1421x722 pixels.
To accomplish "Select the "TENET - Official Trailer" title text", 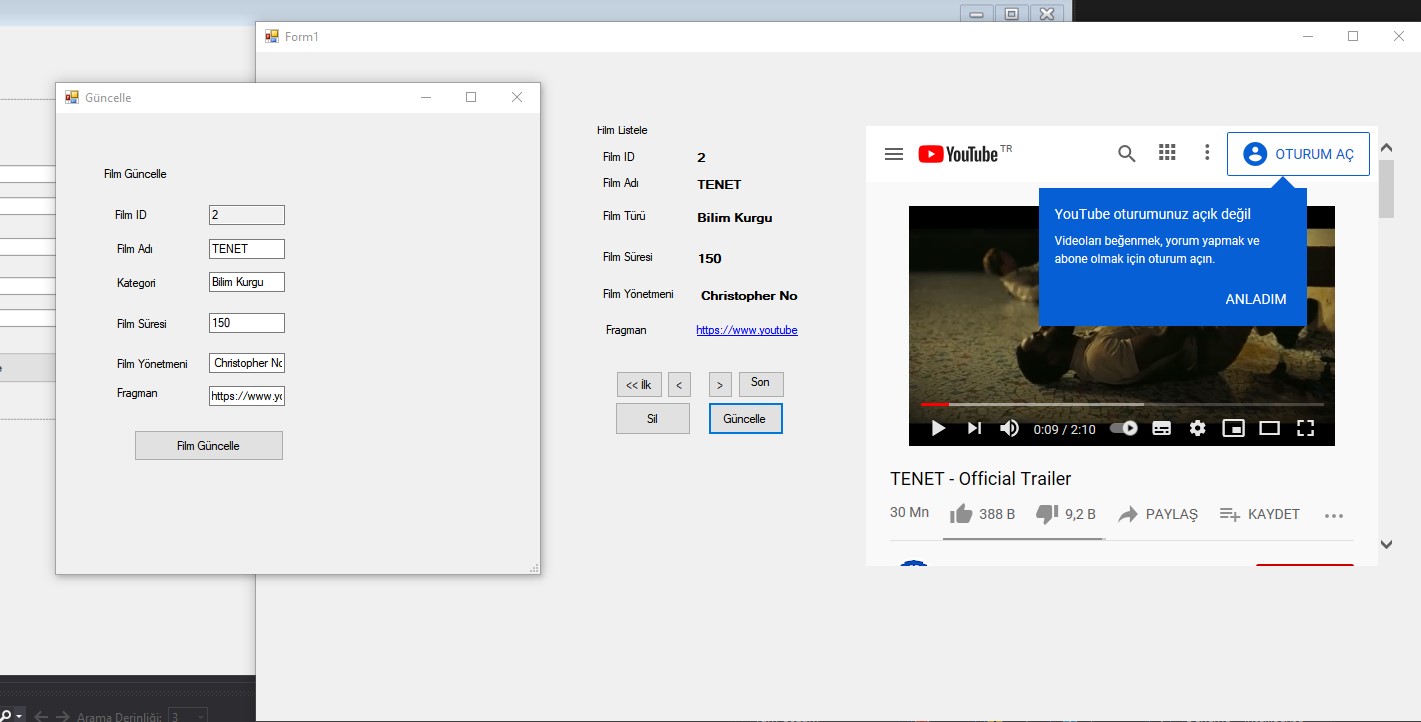I will [x=980, y=479].
